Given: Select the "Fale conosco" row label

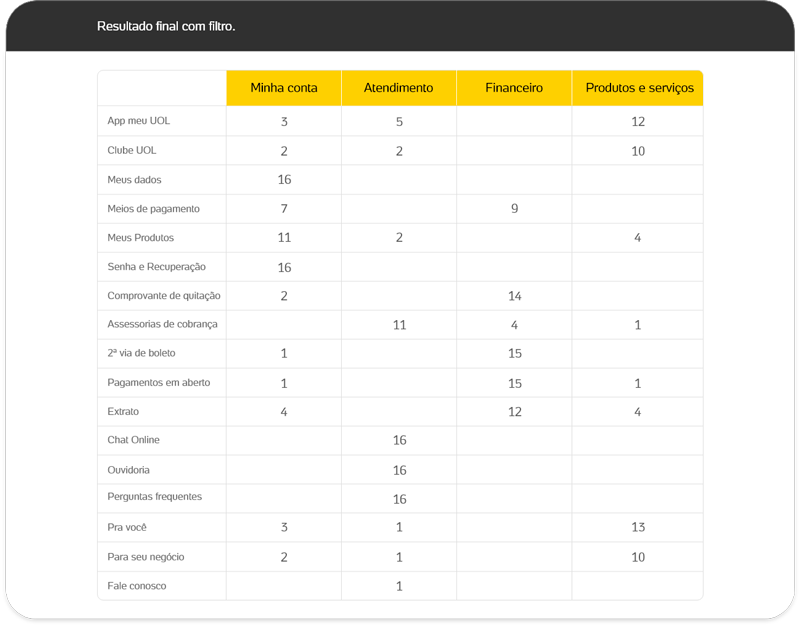Looking at the screenshot, I should click(x=137, y=585).
